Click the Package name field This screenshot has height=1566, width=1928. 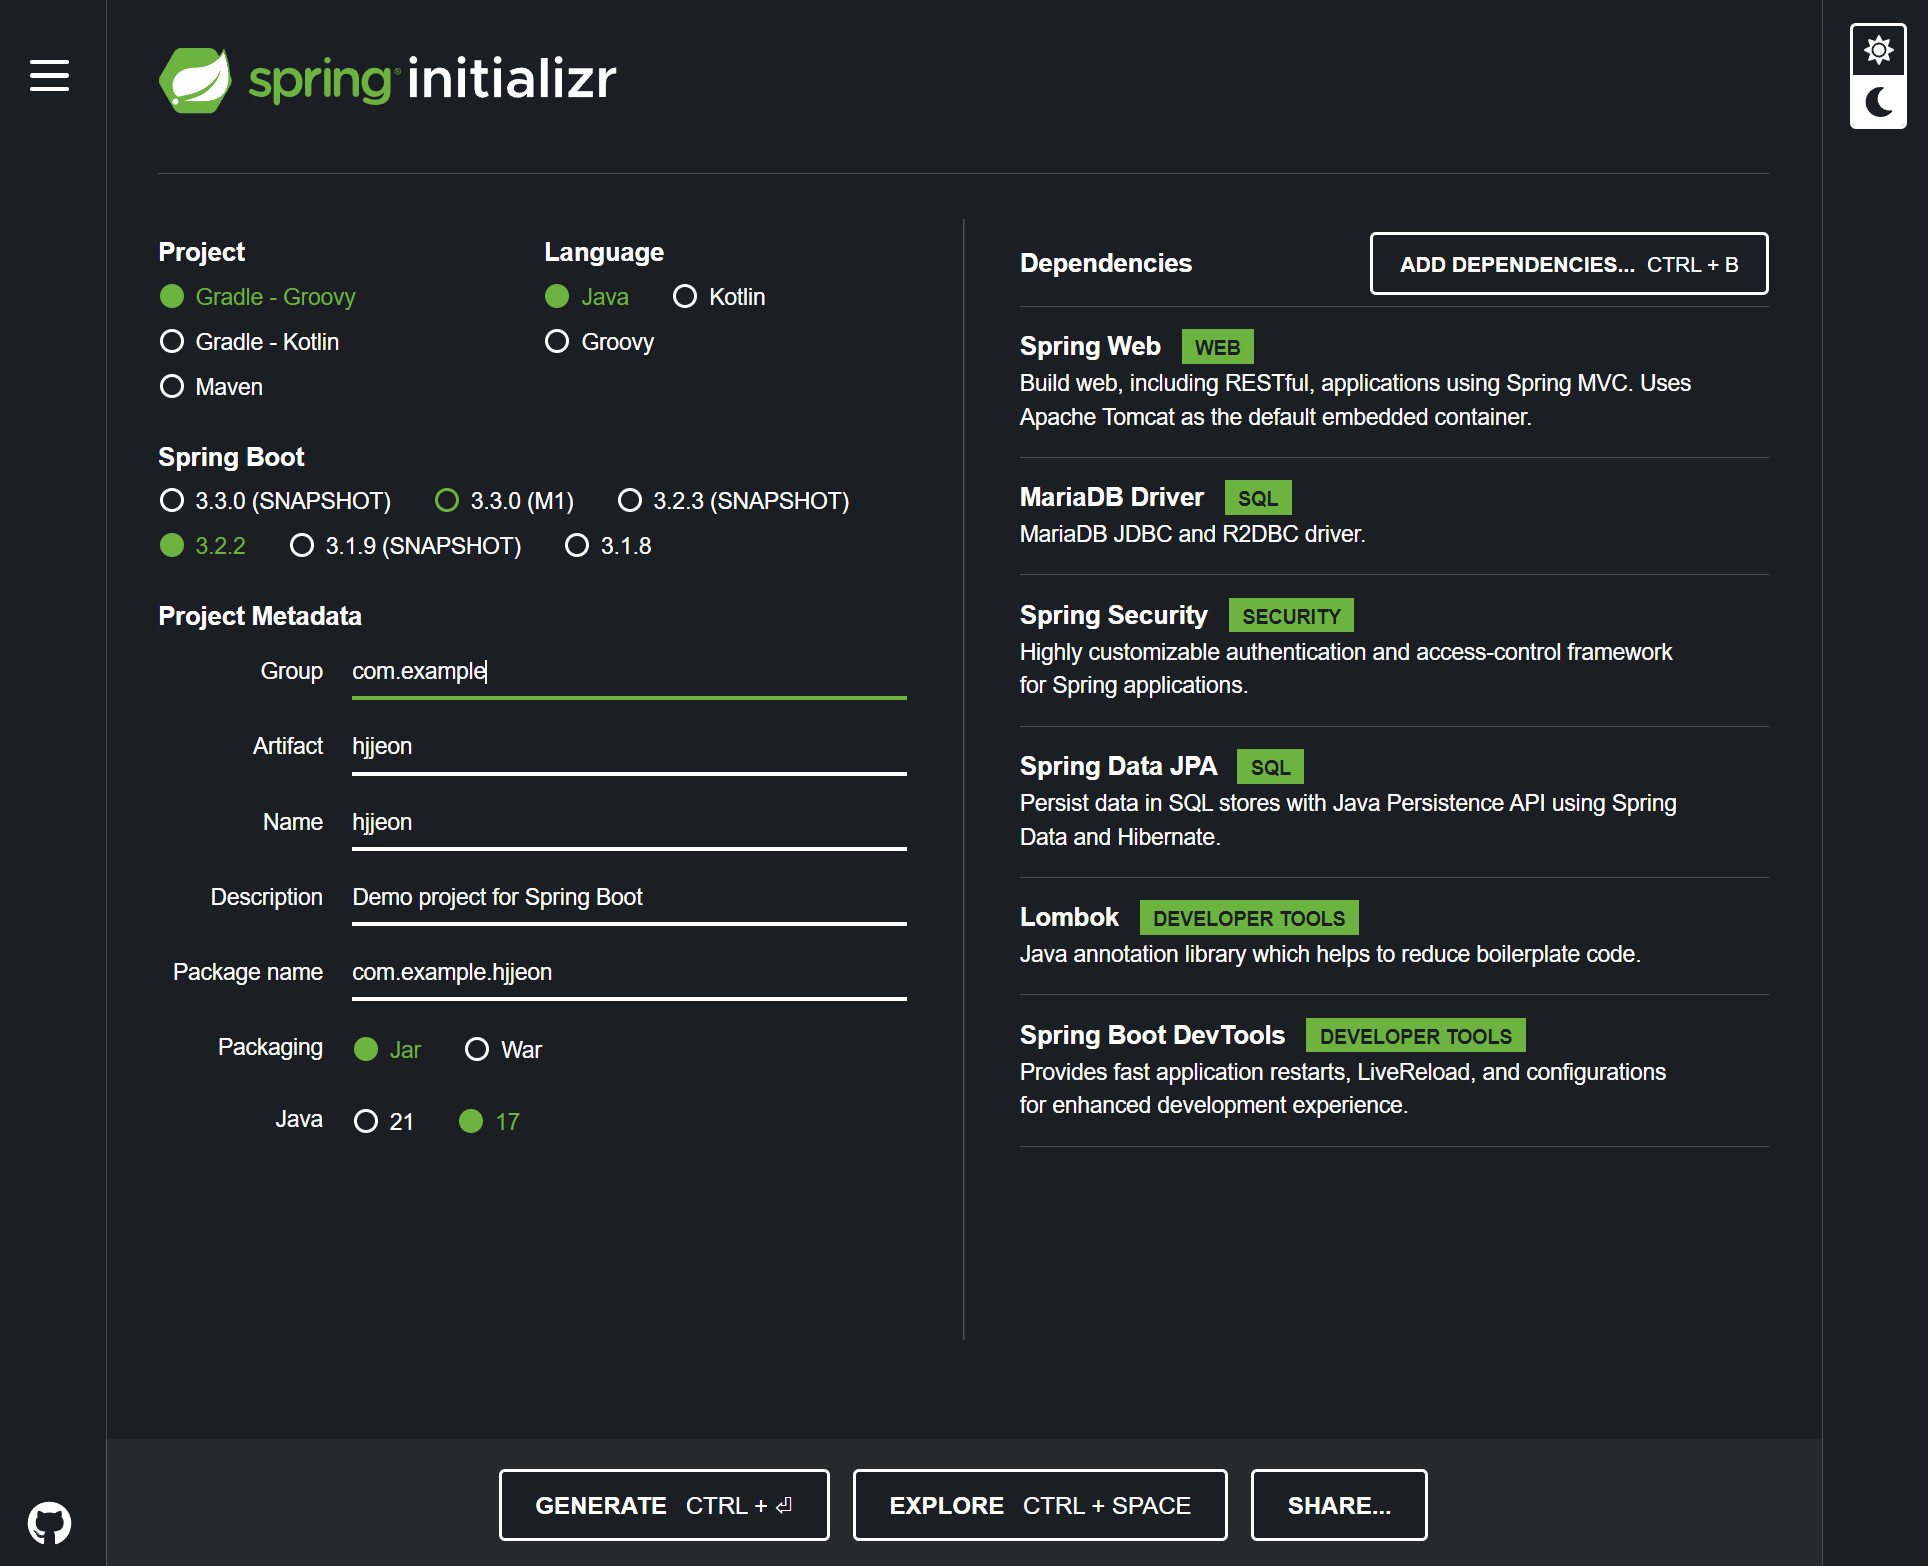point(628,972)
